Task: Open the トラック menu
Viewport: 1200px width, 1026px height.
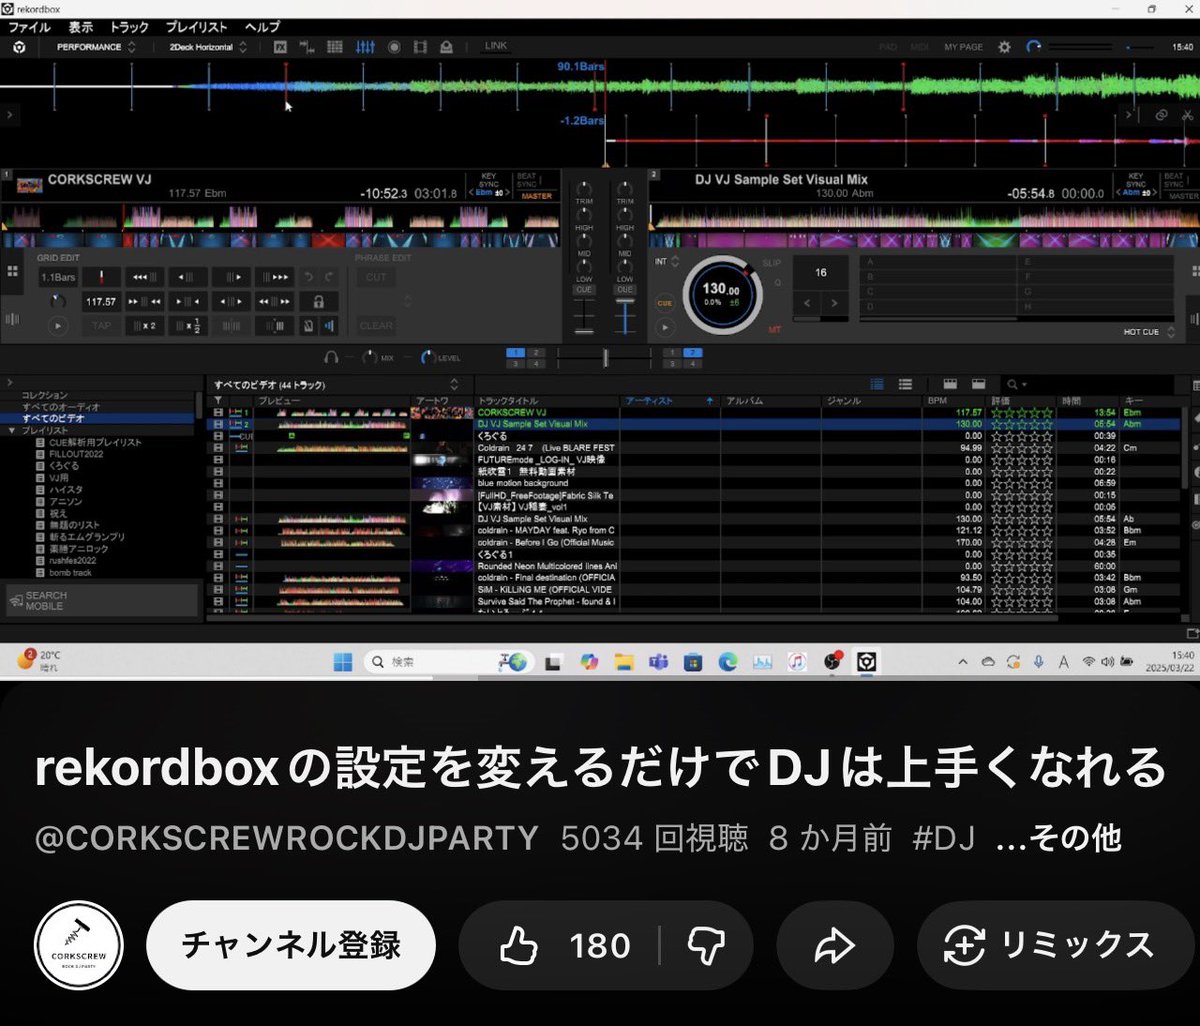Action: click(129, 28)
